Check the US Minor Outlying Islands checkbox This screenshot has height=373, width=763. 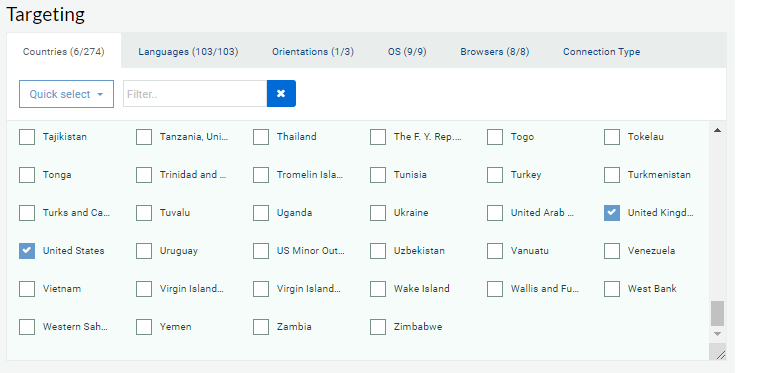(261, 251)
